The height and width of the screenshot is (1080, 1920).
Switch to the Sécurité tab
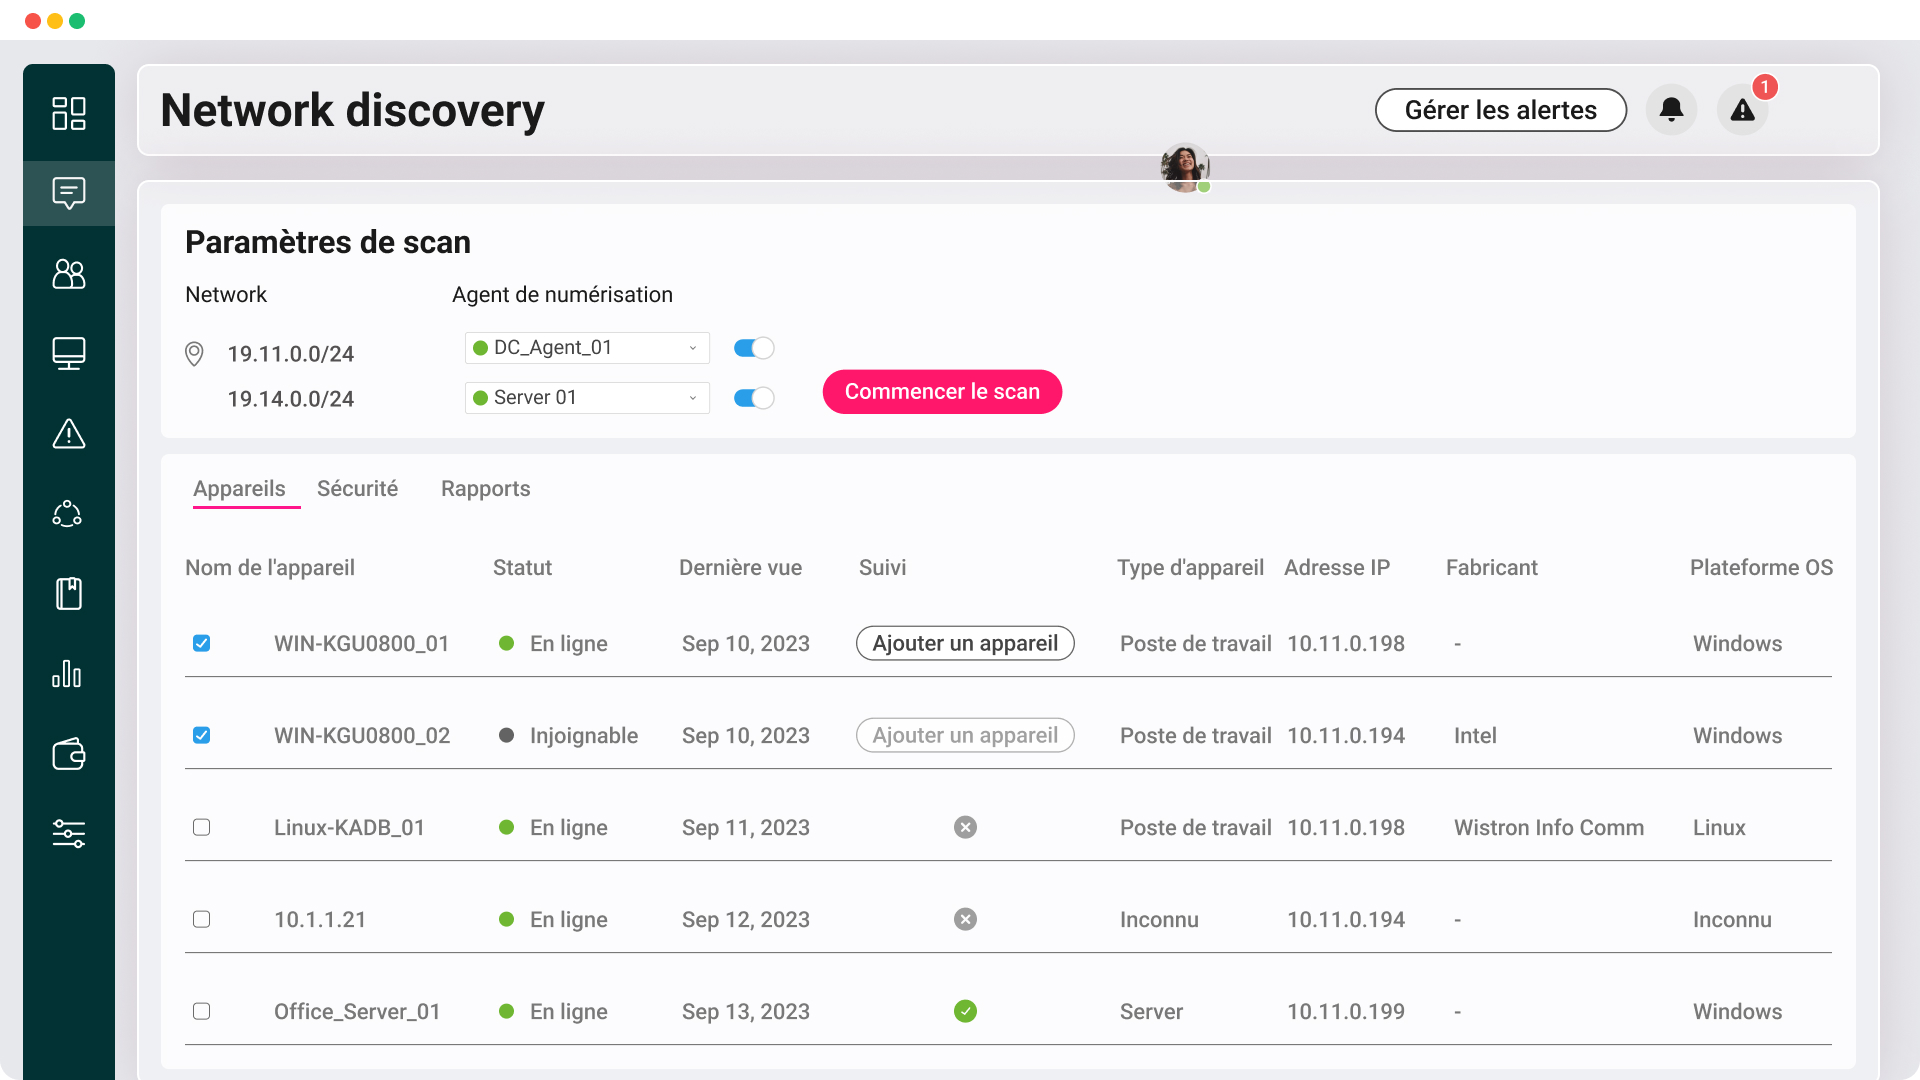pos(357,489)
